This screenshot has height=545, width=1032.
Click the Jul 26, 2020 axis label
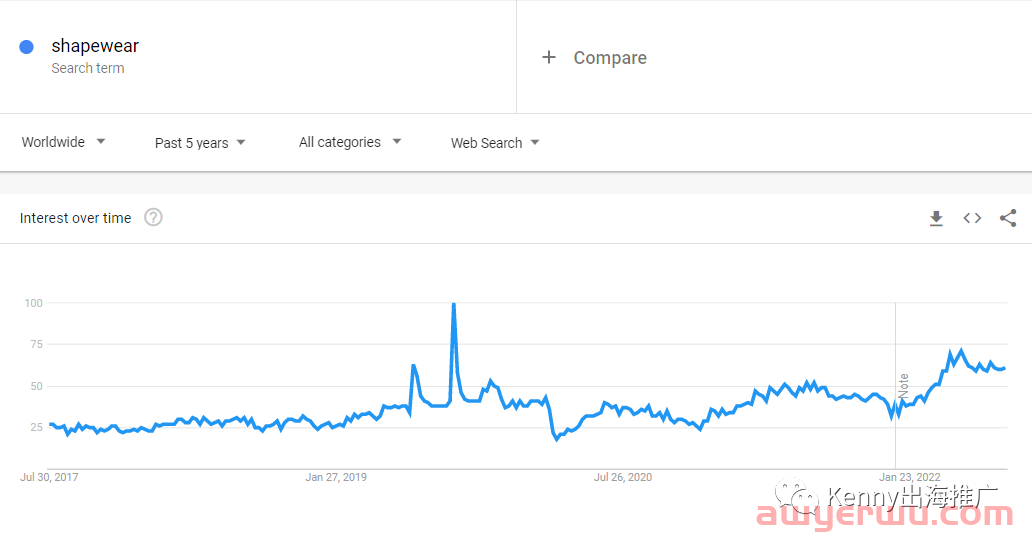click(623, 477)
